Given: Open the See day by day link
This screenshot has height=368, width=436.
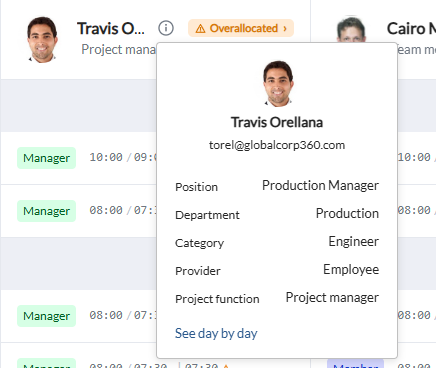Looking at the screenshot, I should [216, 333].
